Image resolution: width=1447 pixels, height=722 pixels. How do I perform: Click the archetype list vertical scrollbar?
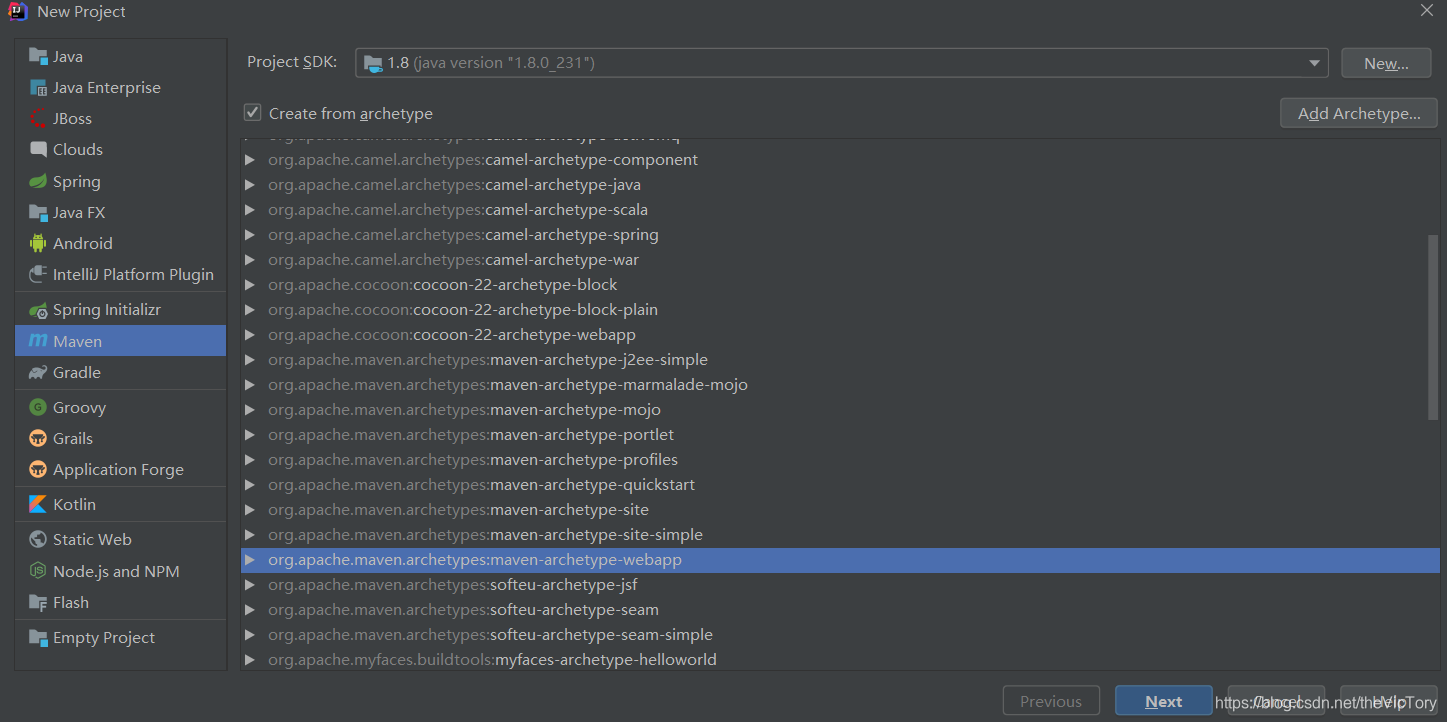tap(1433, 327)
